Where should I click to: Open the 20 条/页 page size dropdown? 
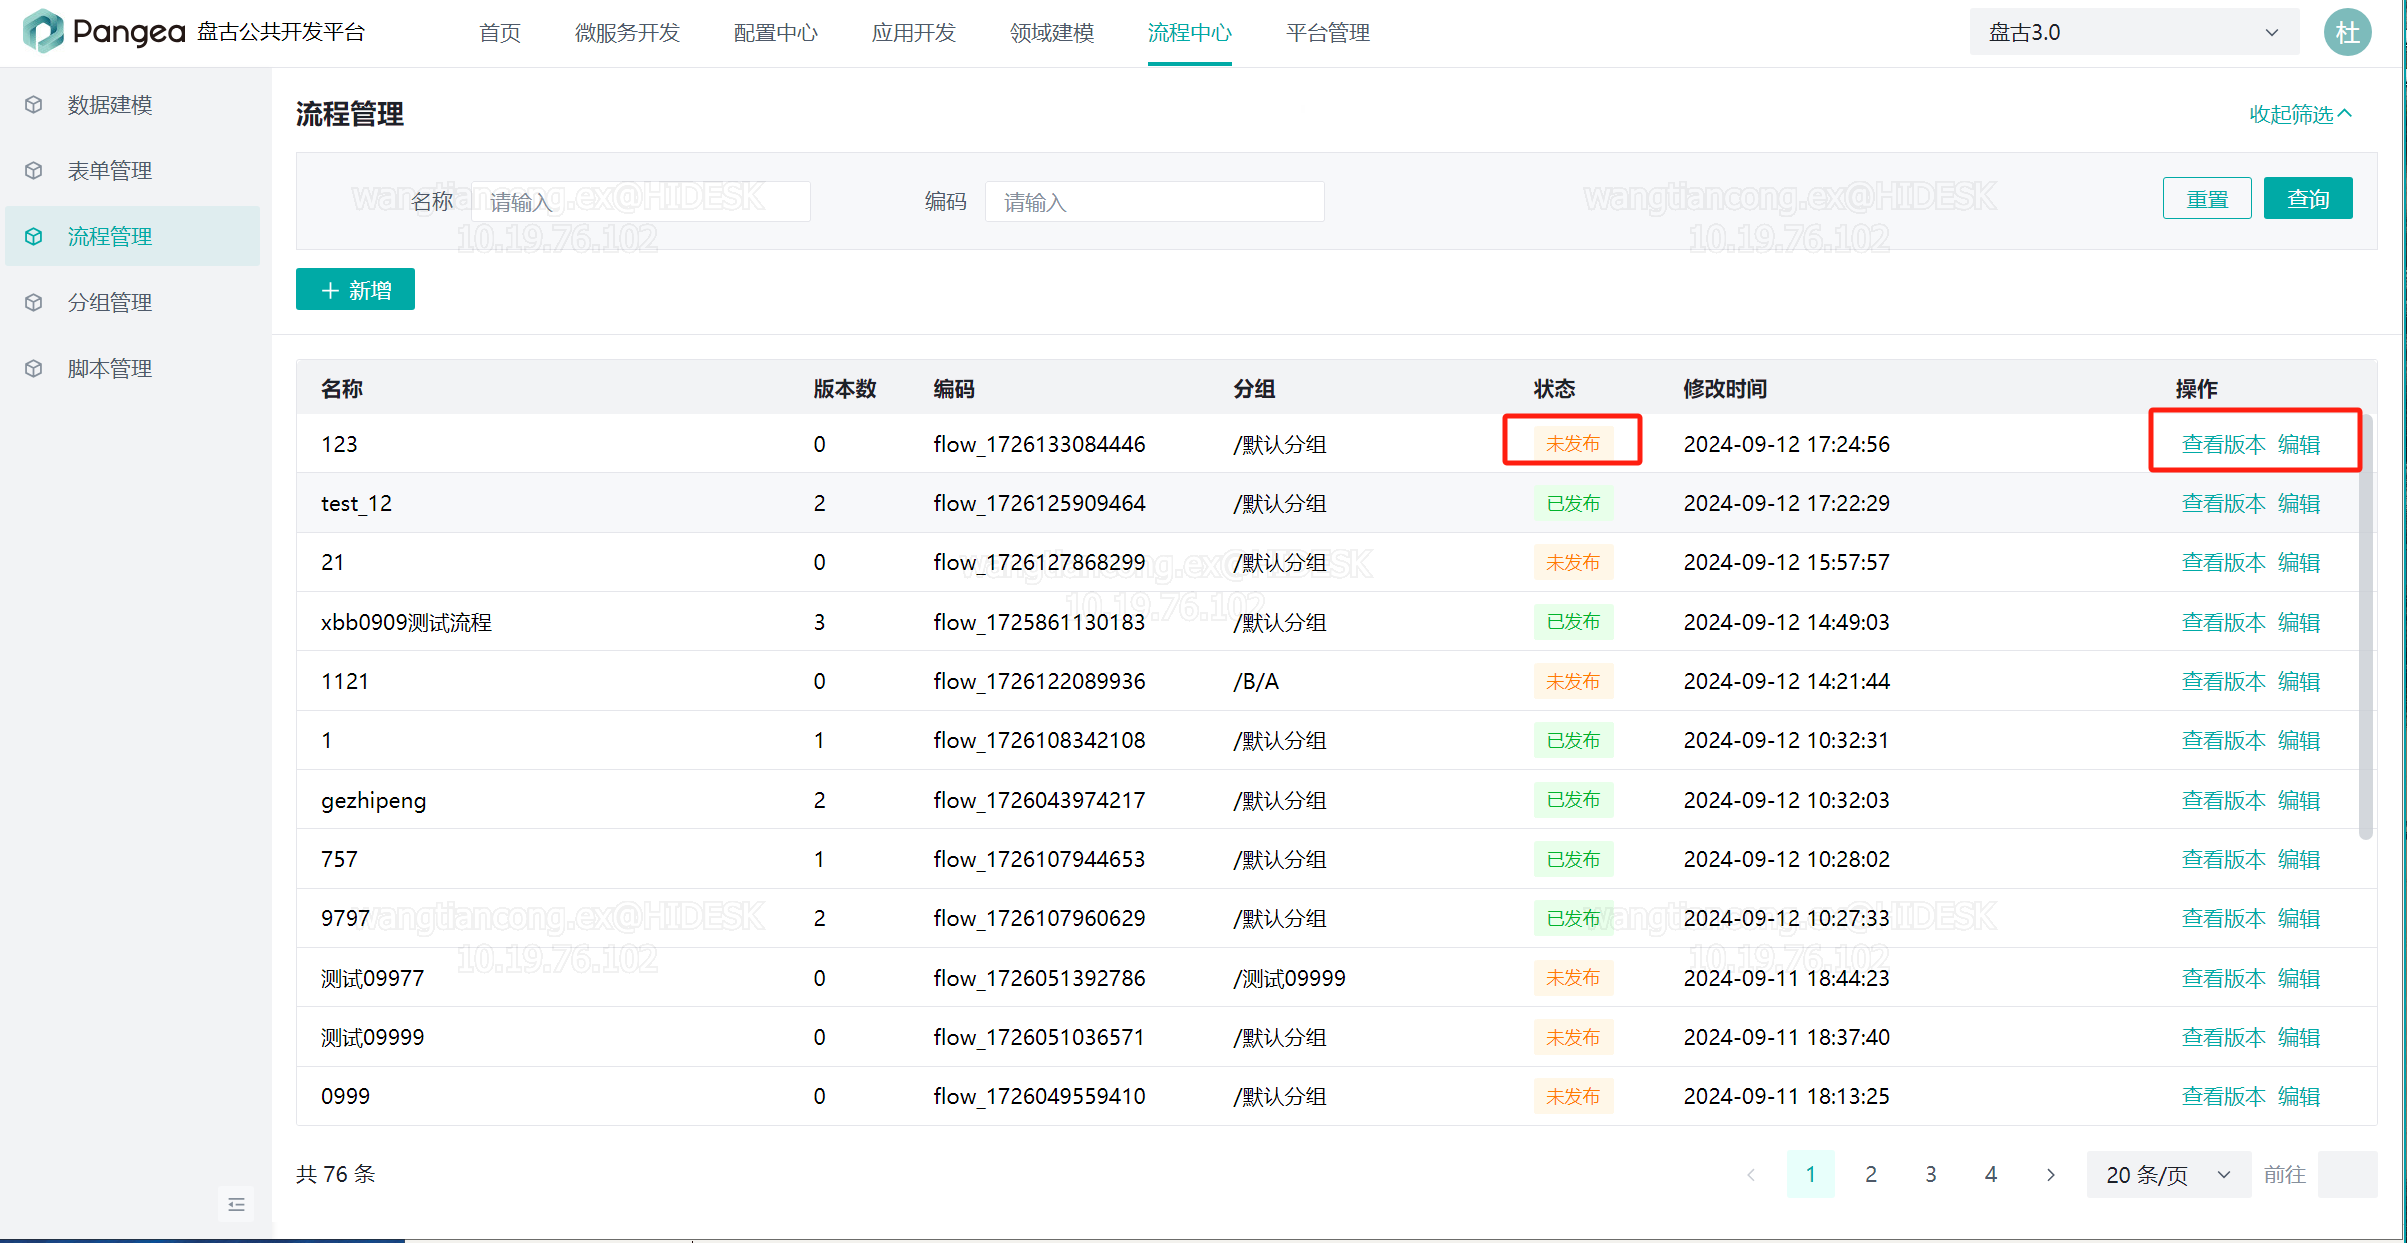[2168, 1174]
